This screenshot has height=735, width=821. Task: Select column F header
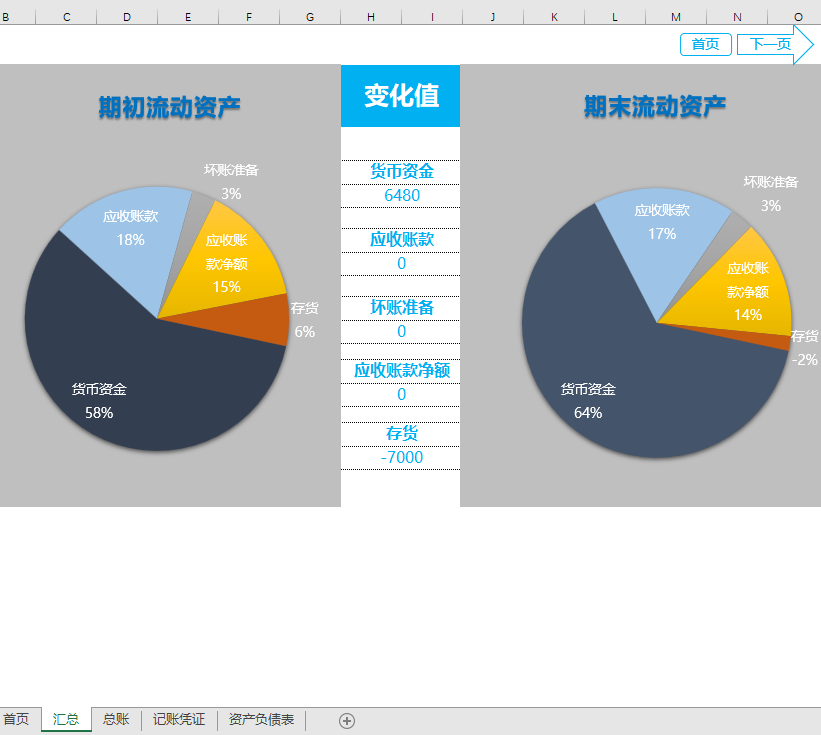tap(249, 17)
